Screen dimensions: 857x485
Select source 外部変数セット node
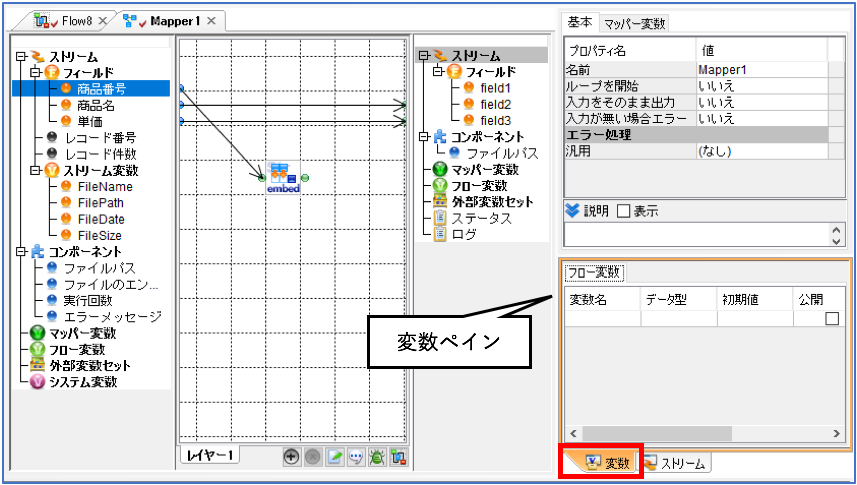point(90,365)
